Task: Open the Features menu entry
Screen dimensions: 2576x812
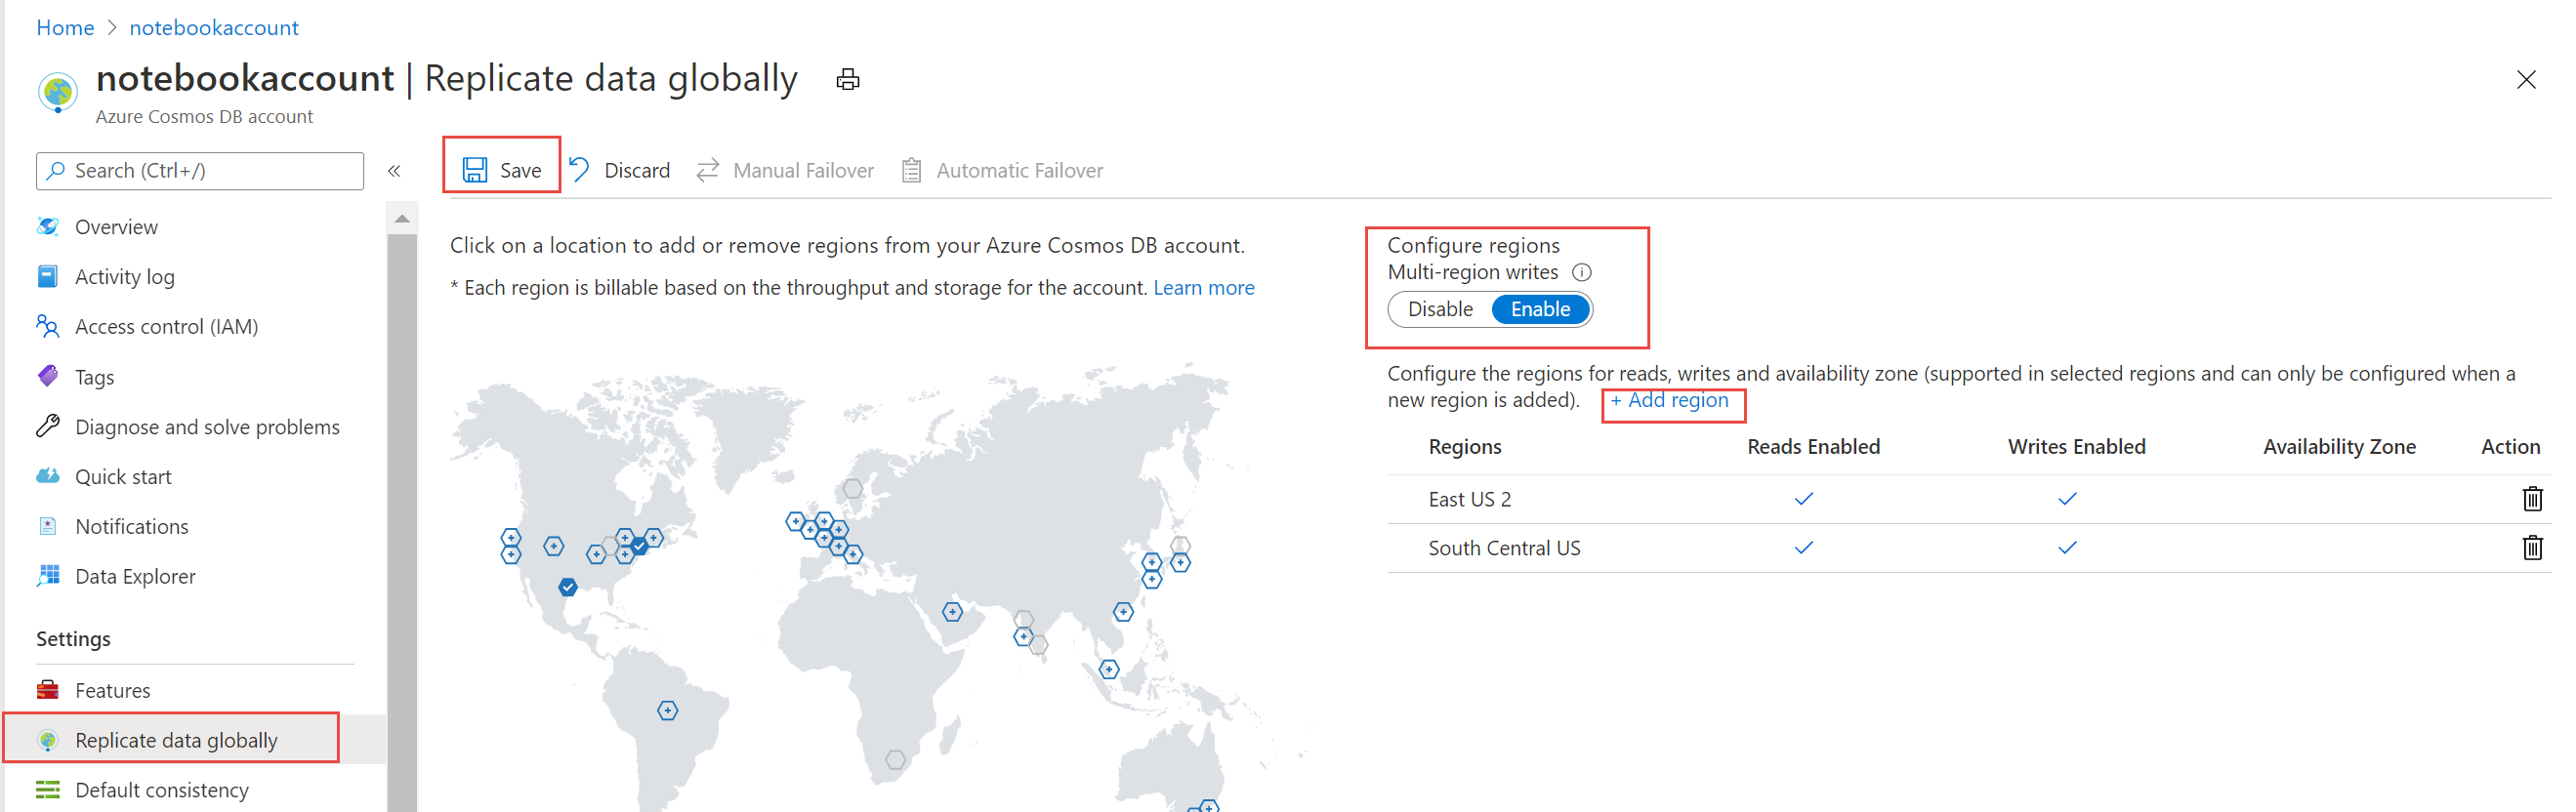Action: click(x=113, y=691)
